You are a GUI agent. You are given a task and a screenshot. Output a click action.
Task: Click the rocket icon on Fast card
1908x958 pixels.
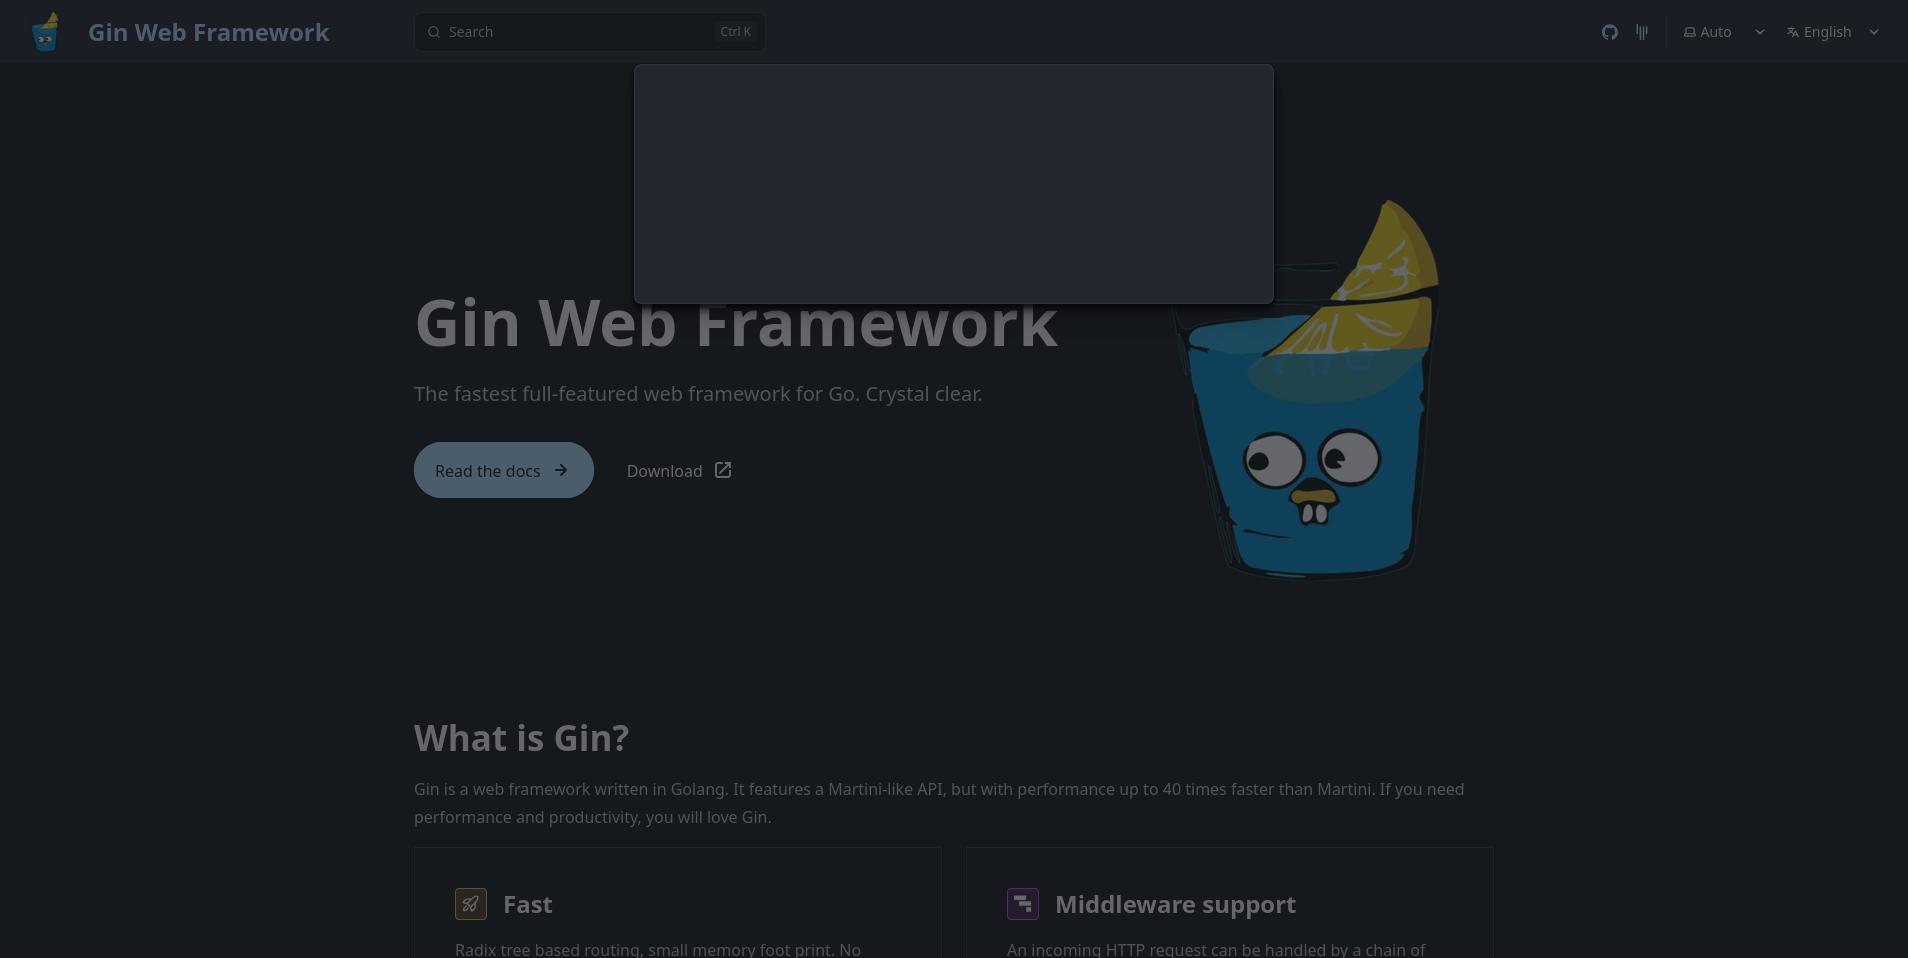pos(471,904)
